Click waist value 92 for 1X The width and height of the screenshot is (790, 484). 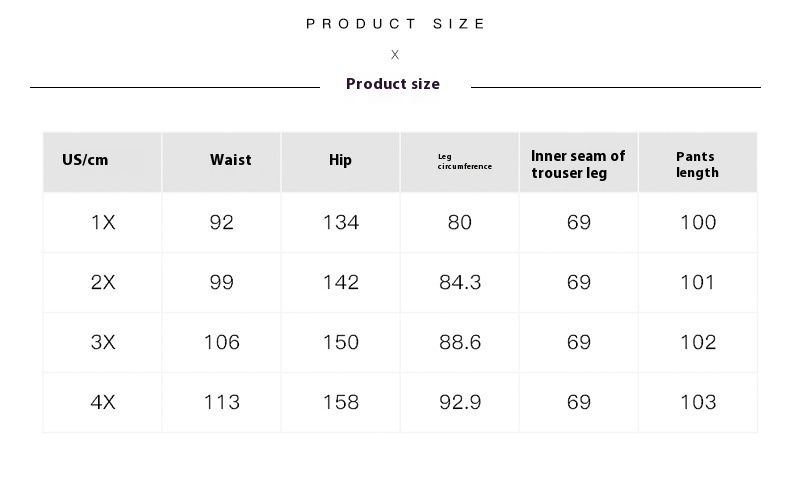pyautogui.click(x=222, y=223)
